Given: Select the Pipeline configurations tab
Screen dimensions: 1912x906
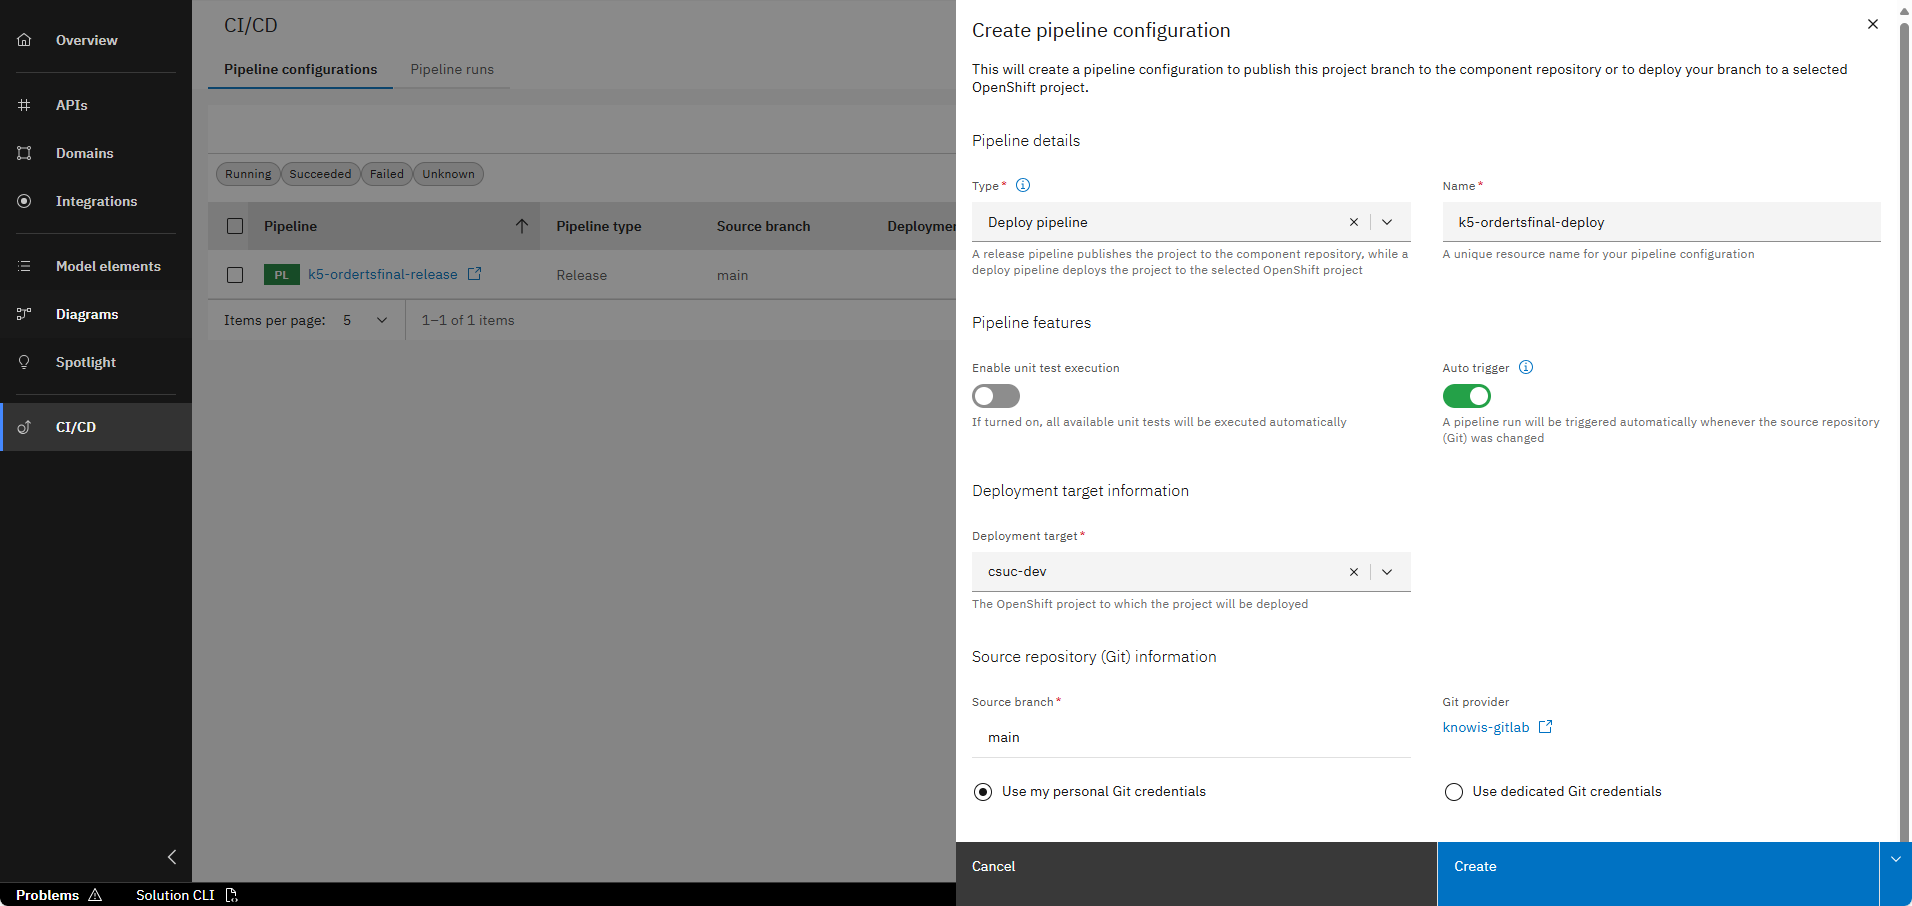Looking at the screenshot, I should [x=300, y=69].
